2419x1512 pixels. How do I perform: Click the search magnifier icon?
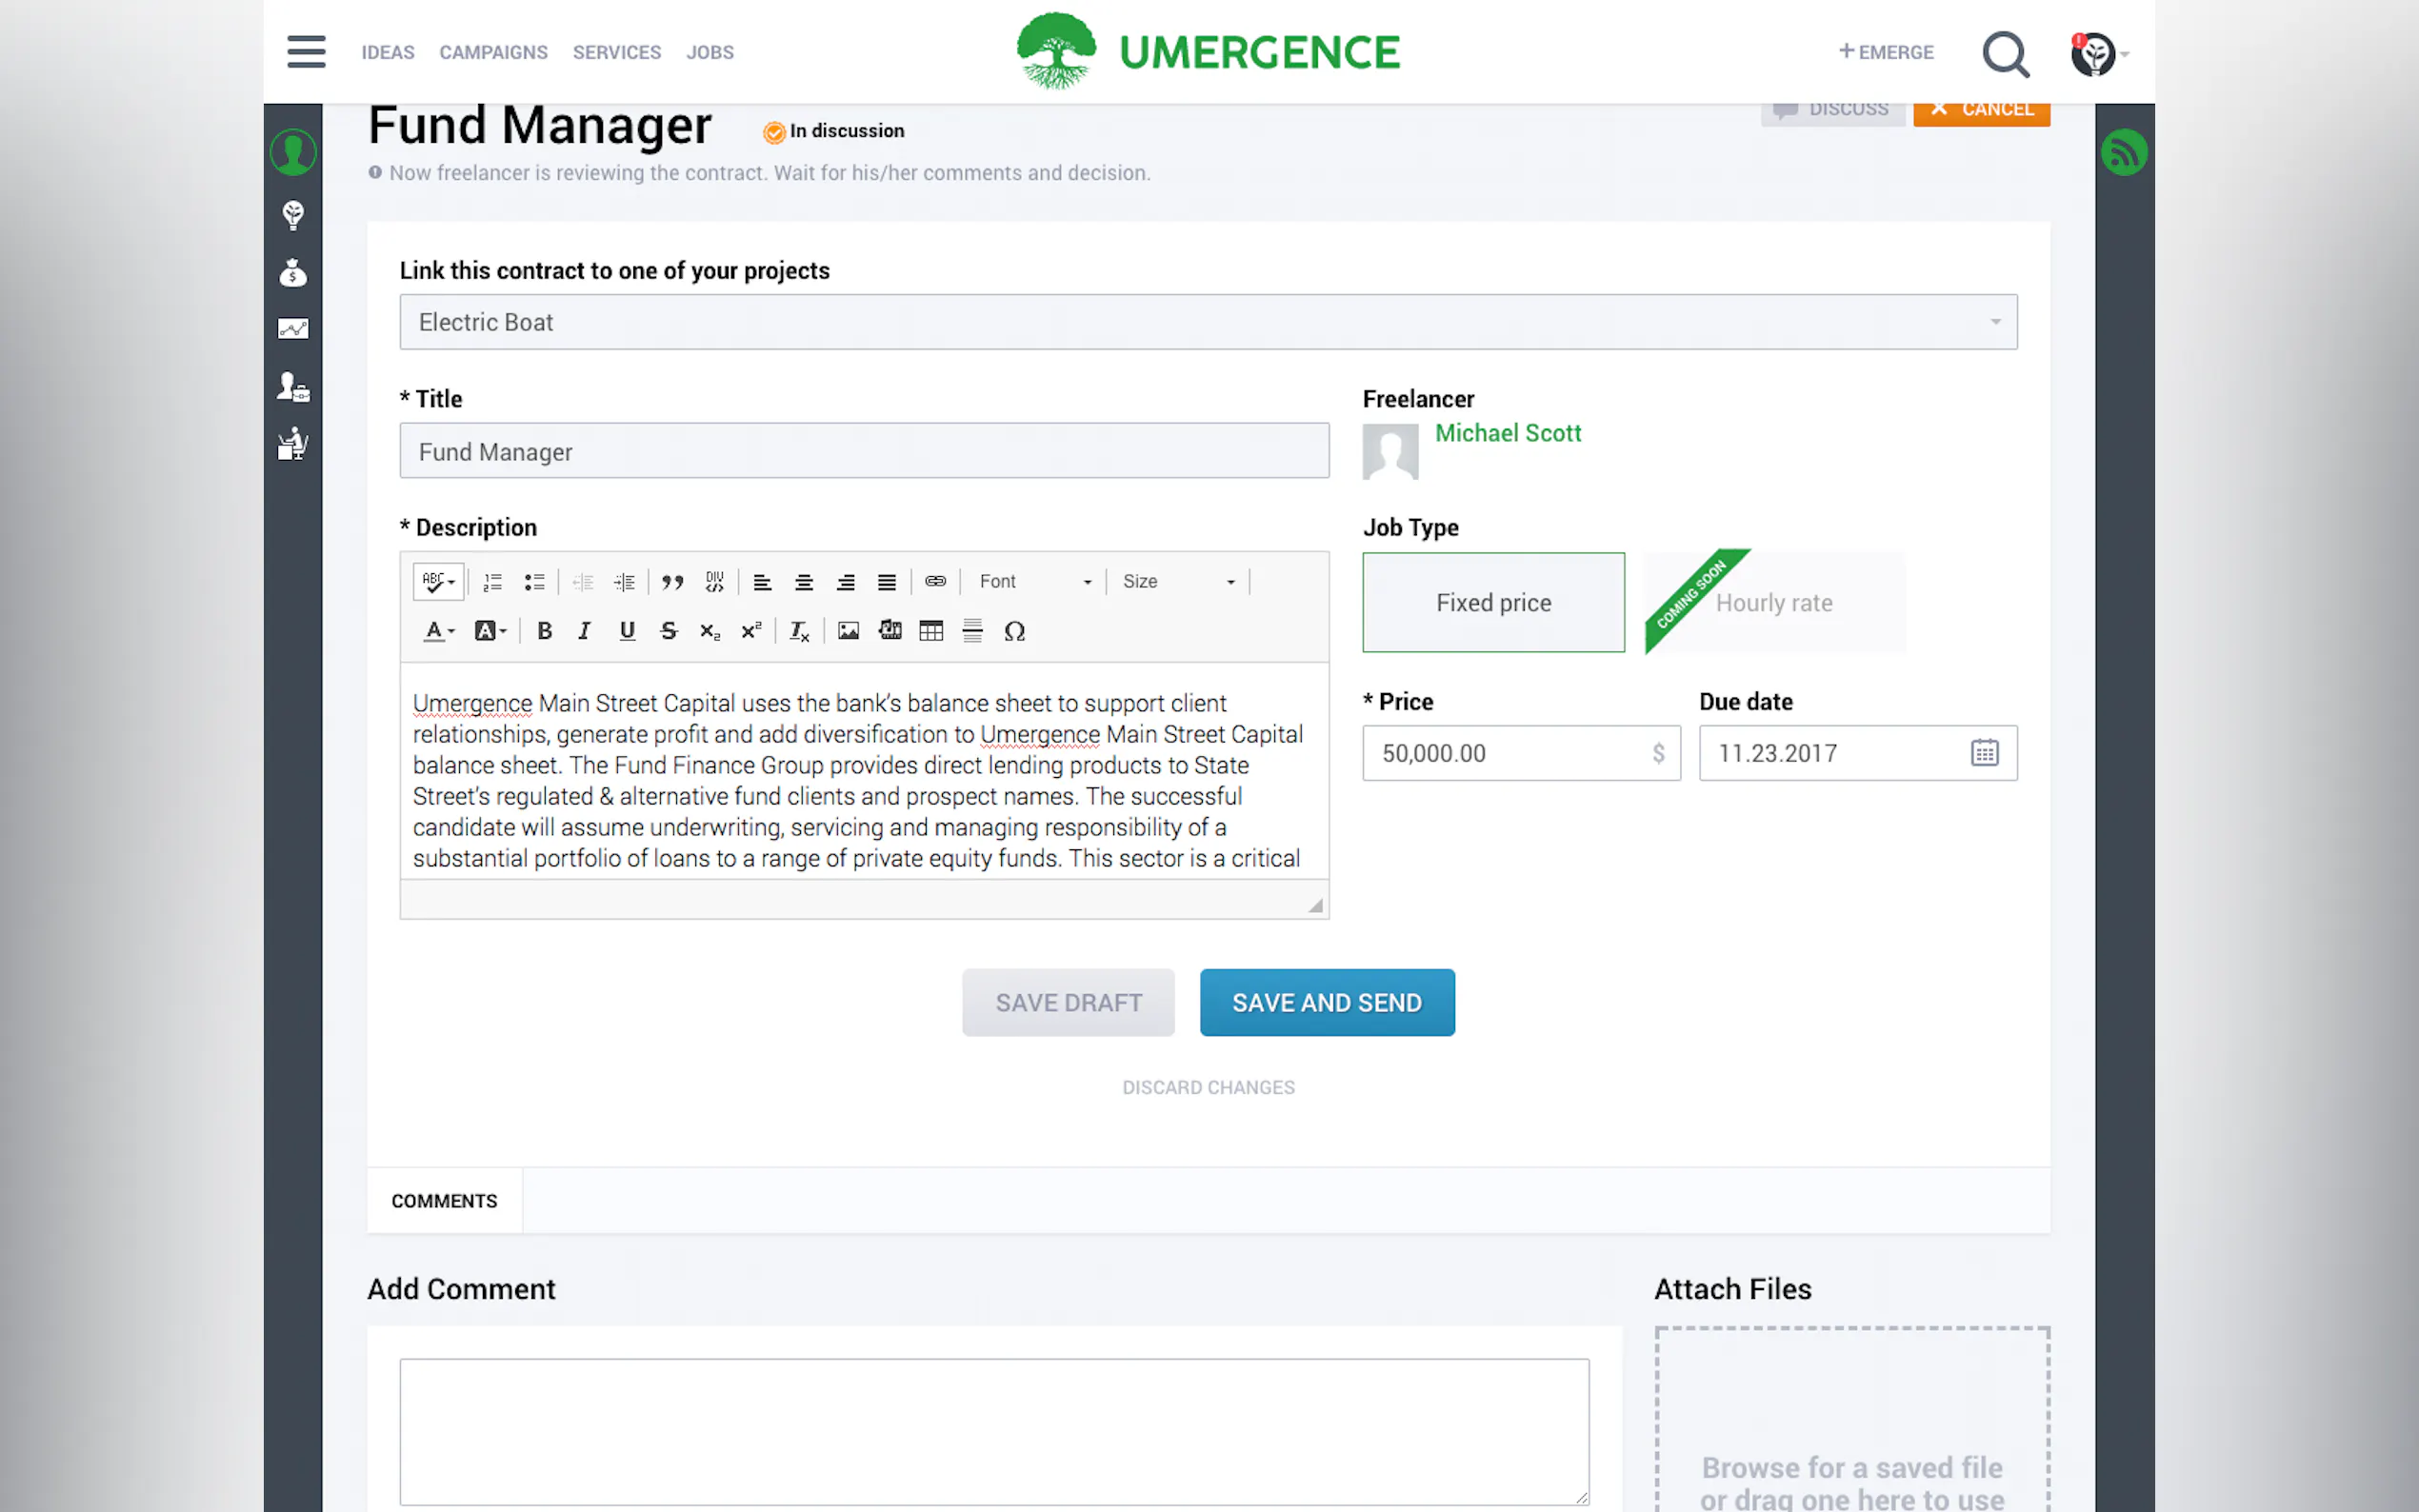(2005, 54)
